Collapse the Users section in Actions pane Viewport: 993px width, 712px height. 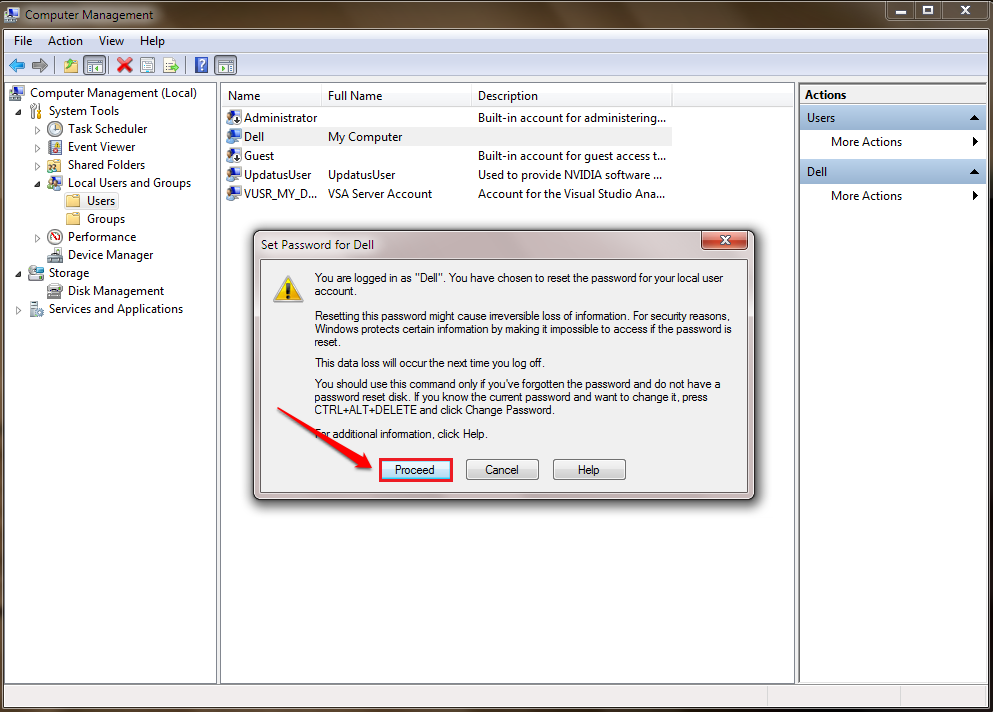(x=975, y=118)
